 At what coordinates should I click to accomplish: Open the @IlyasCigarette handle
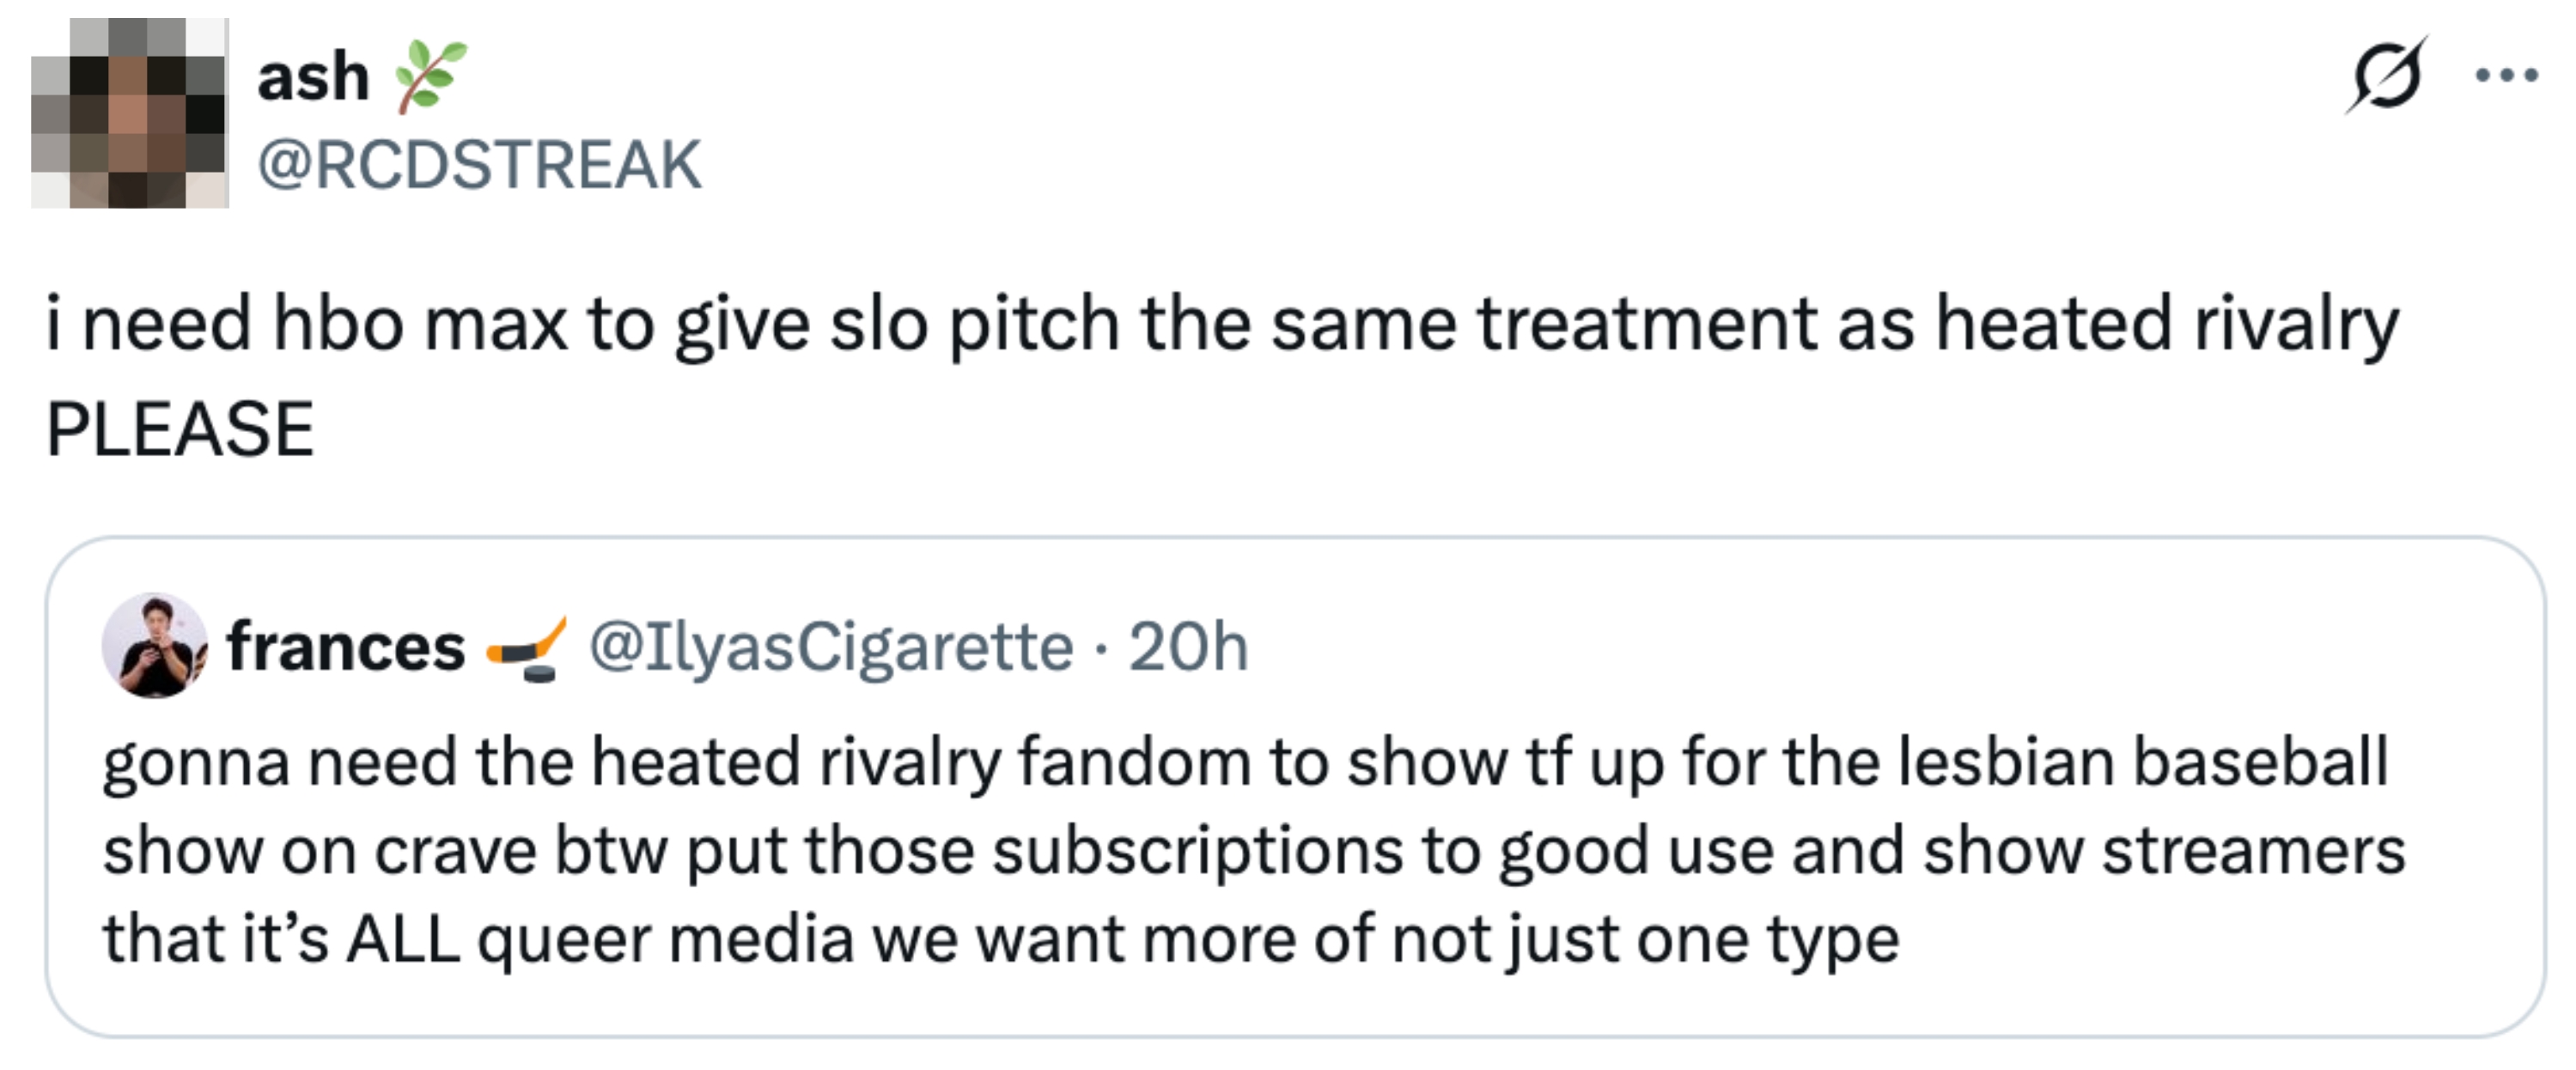pos(831,647)
